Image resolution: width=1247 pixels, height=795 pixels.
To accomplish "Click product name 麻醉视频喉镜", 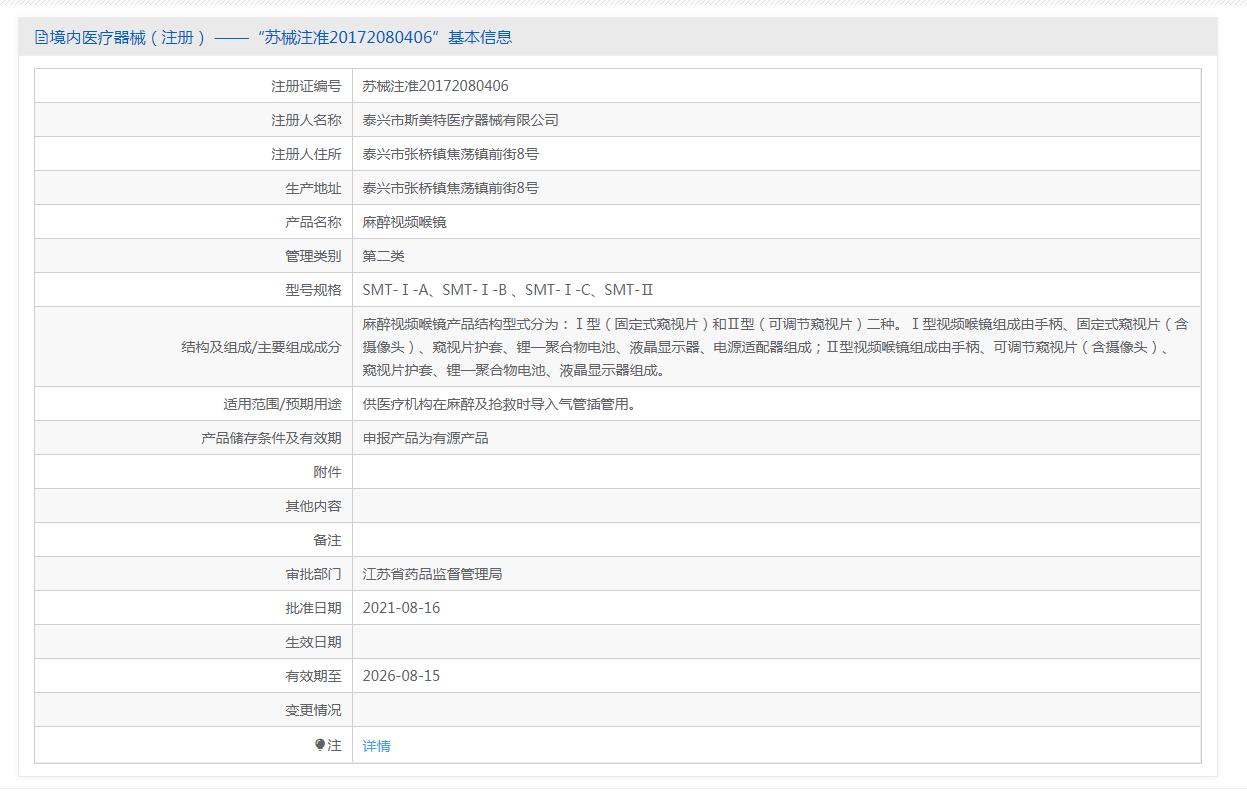I will click(404, 222).
